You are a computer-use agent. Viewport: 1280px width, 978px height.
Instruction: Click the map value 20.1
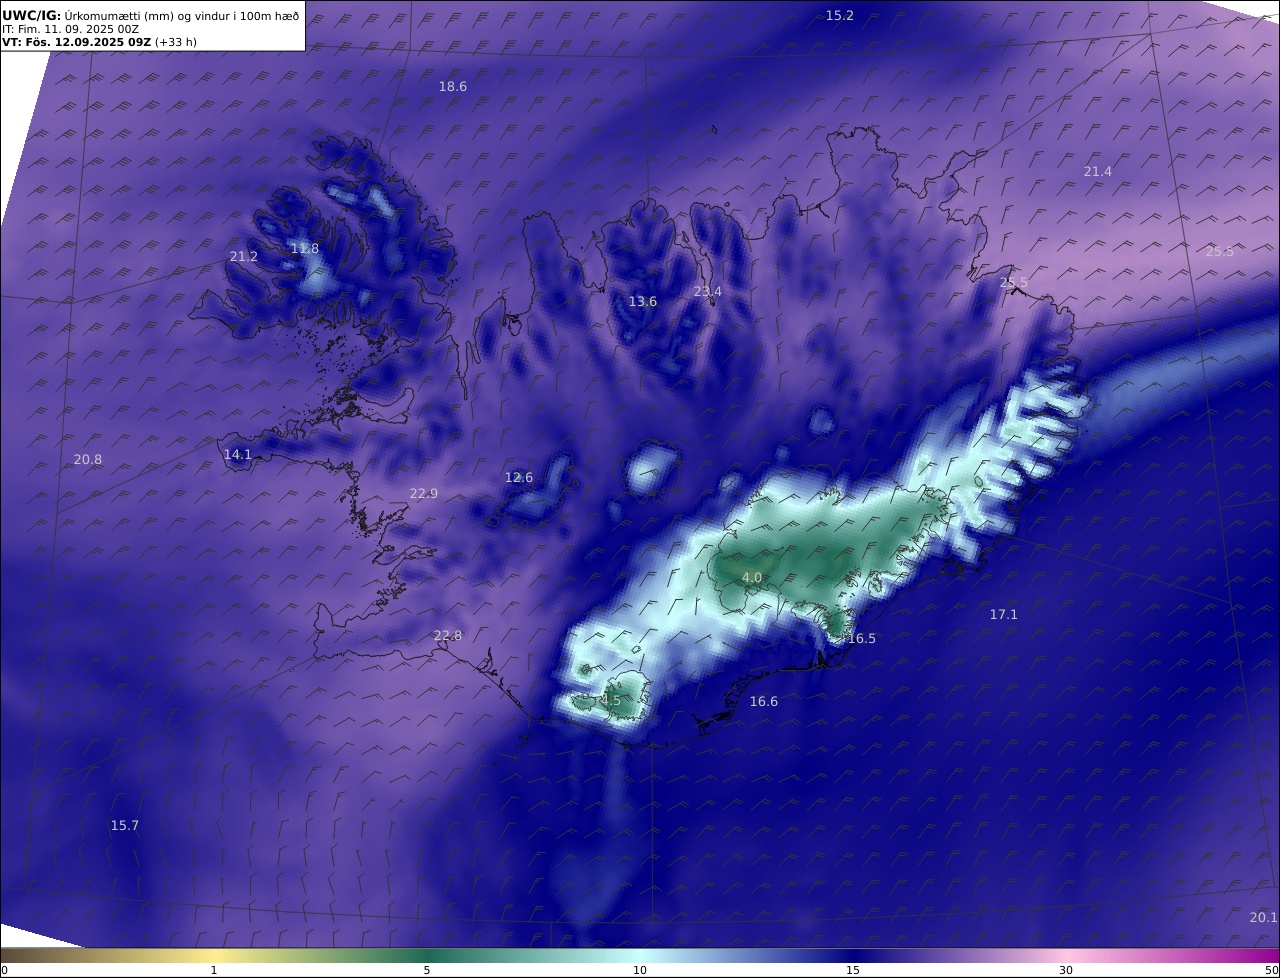coord(1264,918)
